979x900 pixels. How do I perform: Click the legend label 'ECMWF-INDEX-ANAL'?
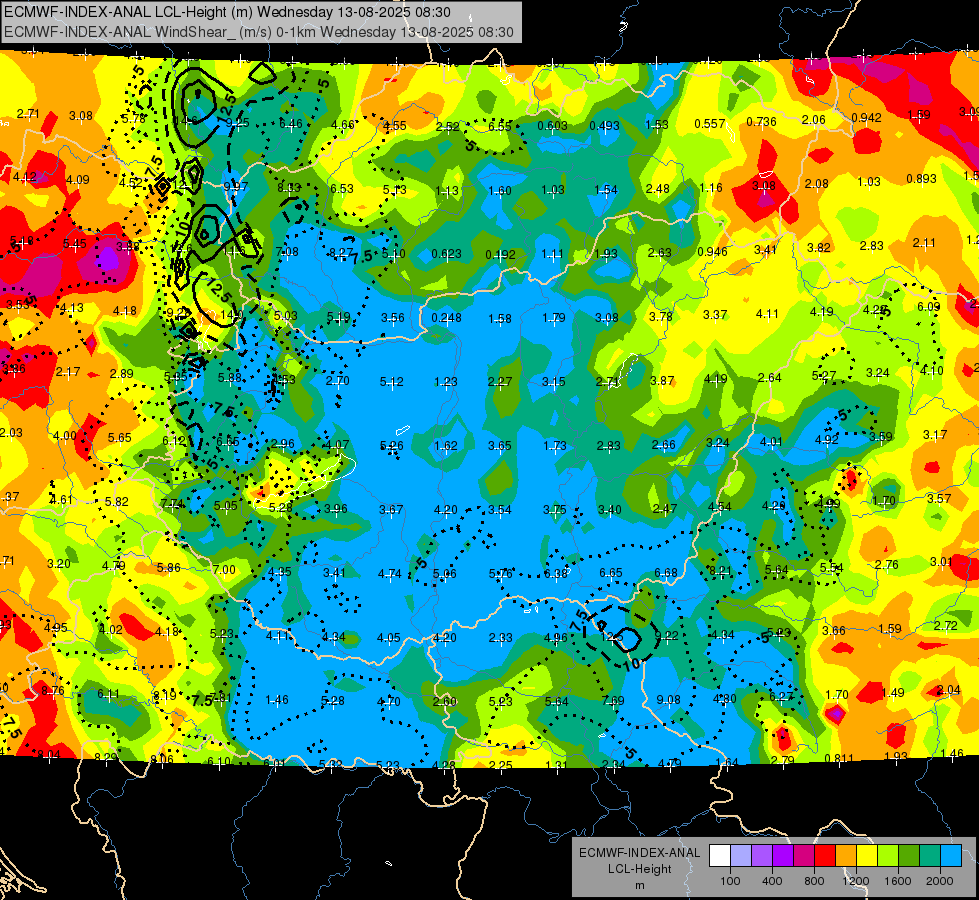[x=639, y=853]
